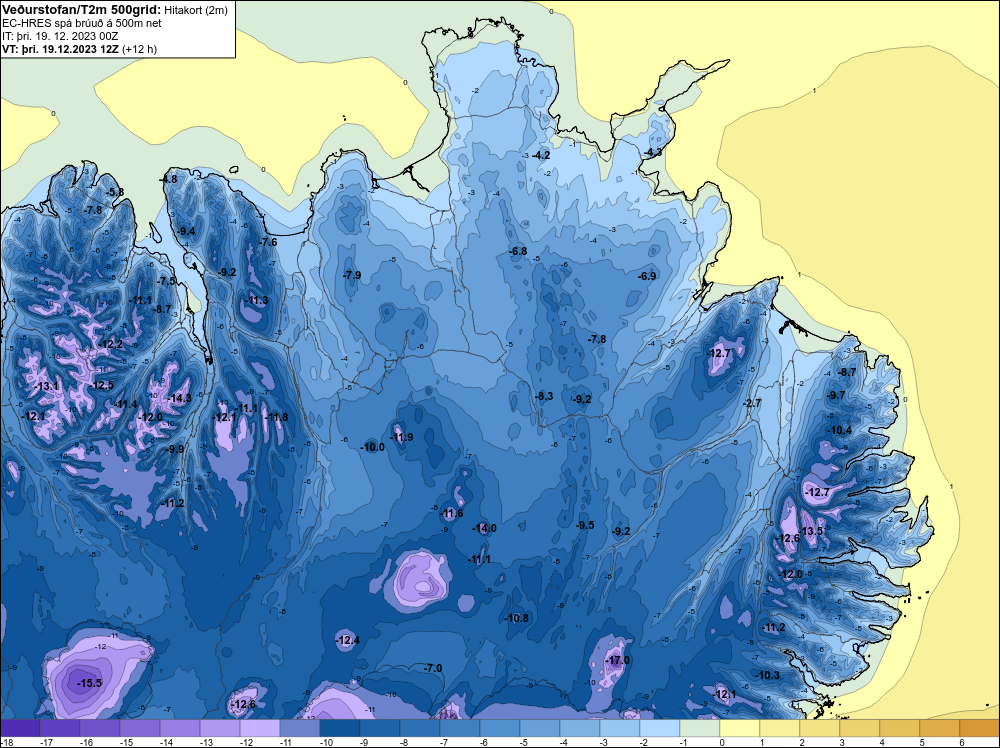The height and width of the screenshot is (748, 1000).
Task: Click the -7.9 temperature label on map
Action: point(351,275)
